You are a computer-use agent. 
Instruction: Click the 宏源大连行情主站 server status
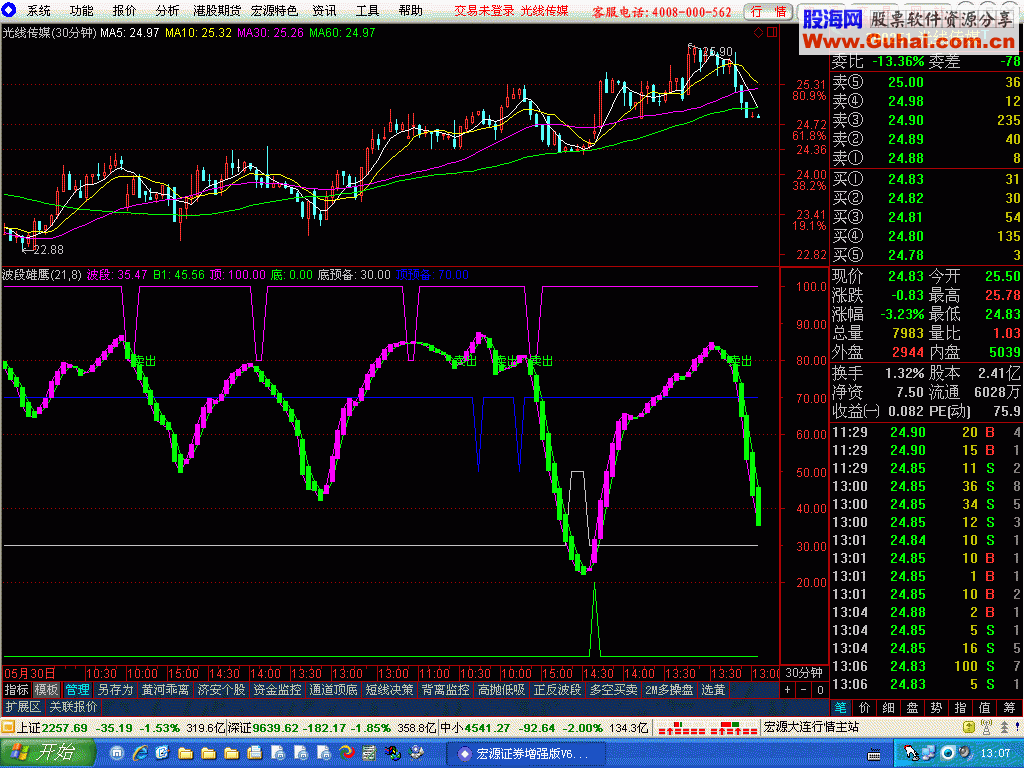[811, 728]
